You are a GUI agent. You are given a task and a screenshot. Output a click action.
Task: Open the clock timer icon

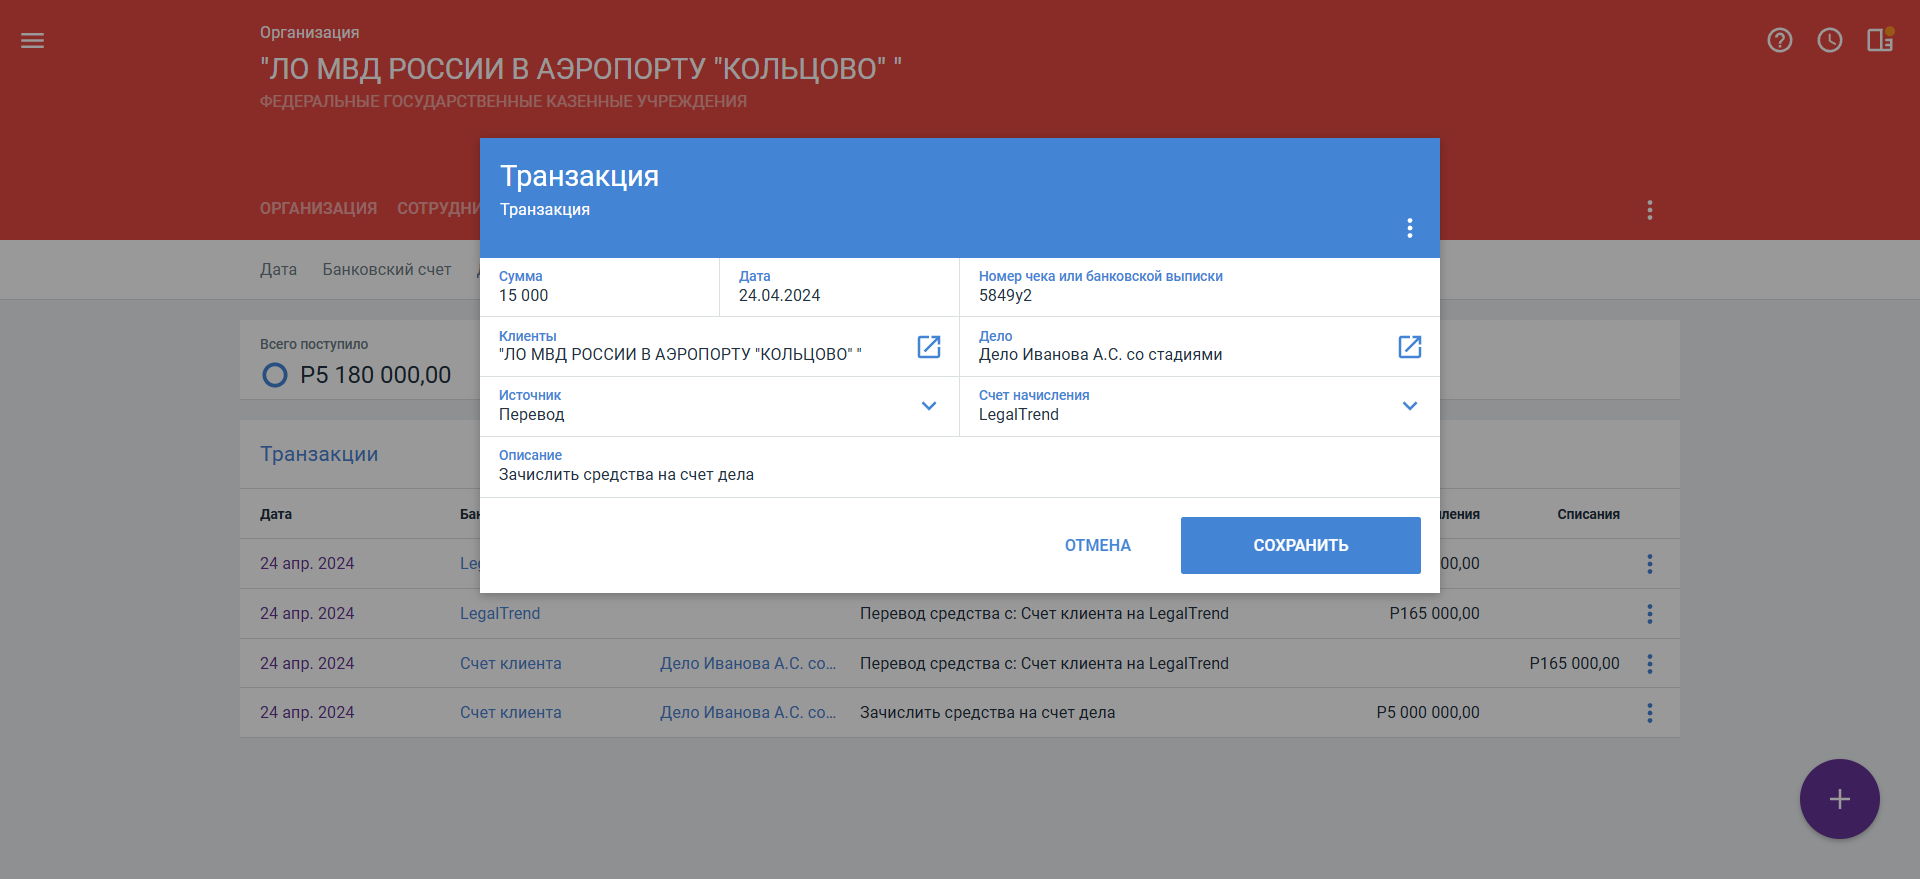click(1829, 41)
